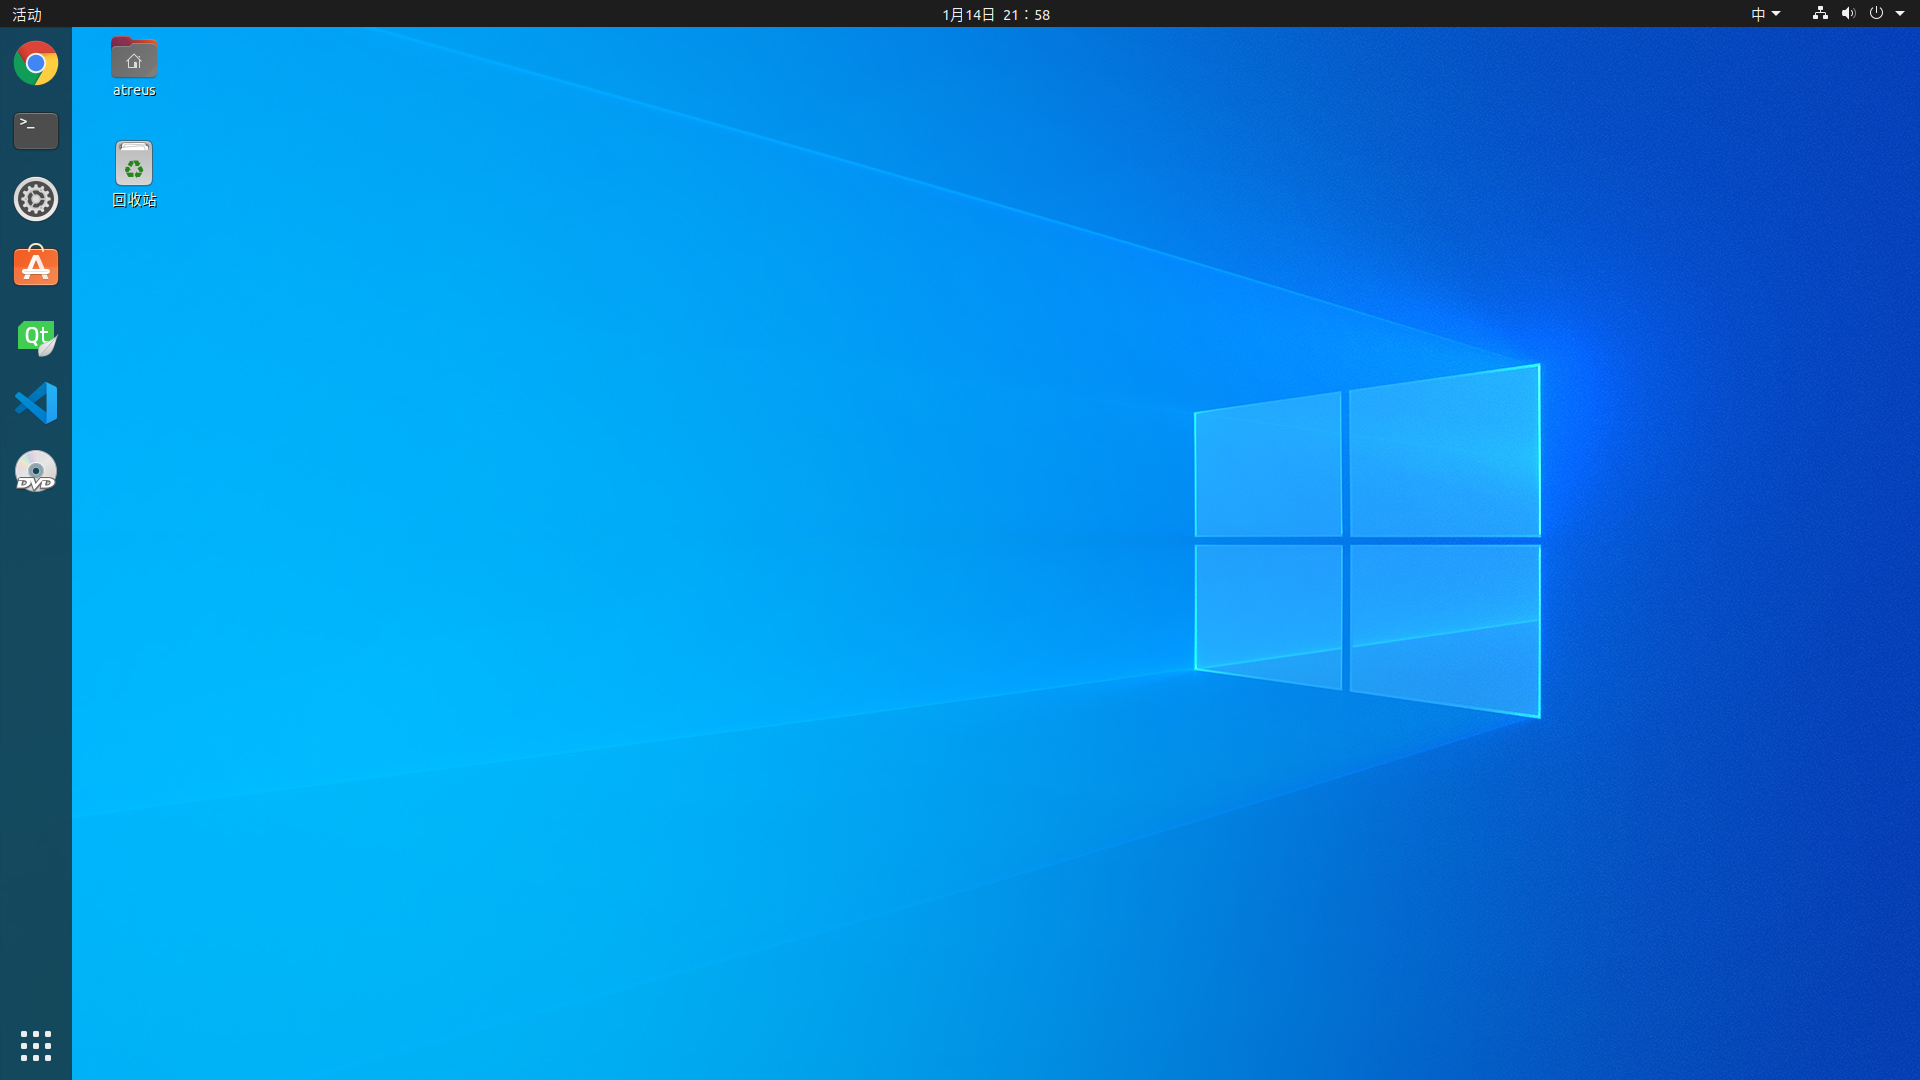Show all applications grid button
Viewport: 1920px width, 1080px height.
(x=36, y=1045)
